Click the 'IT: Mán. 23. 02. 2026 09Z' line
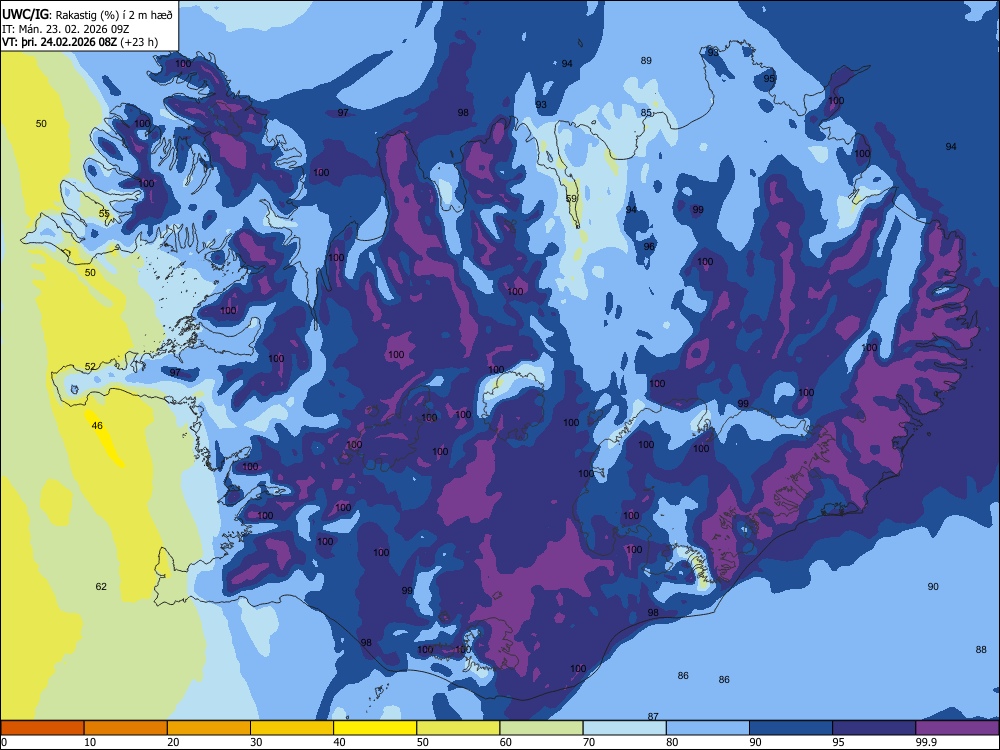 point(66,29)
